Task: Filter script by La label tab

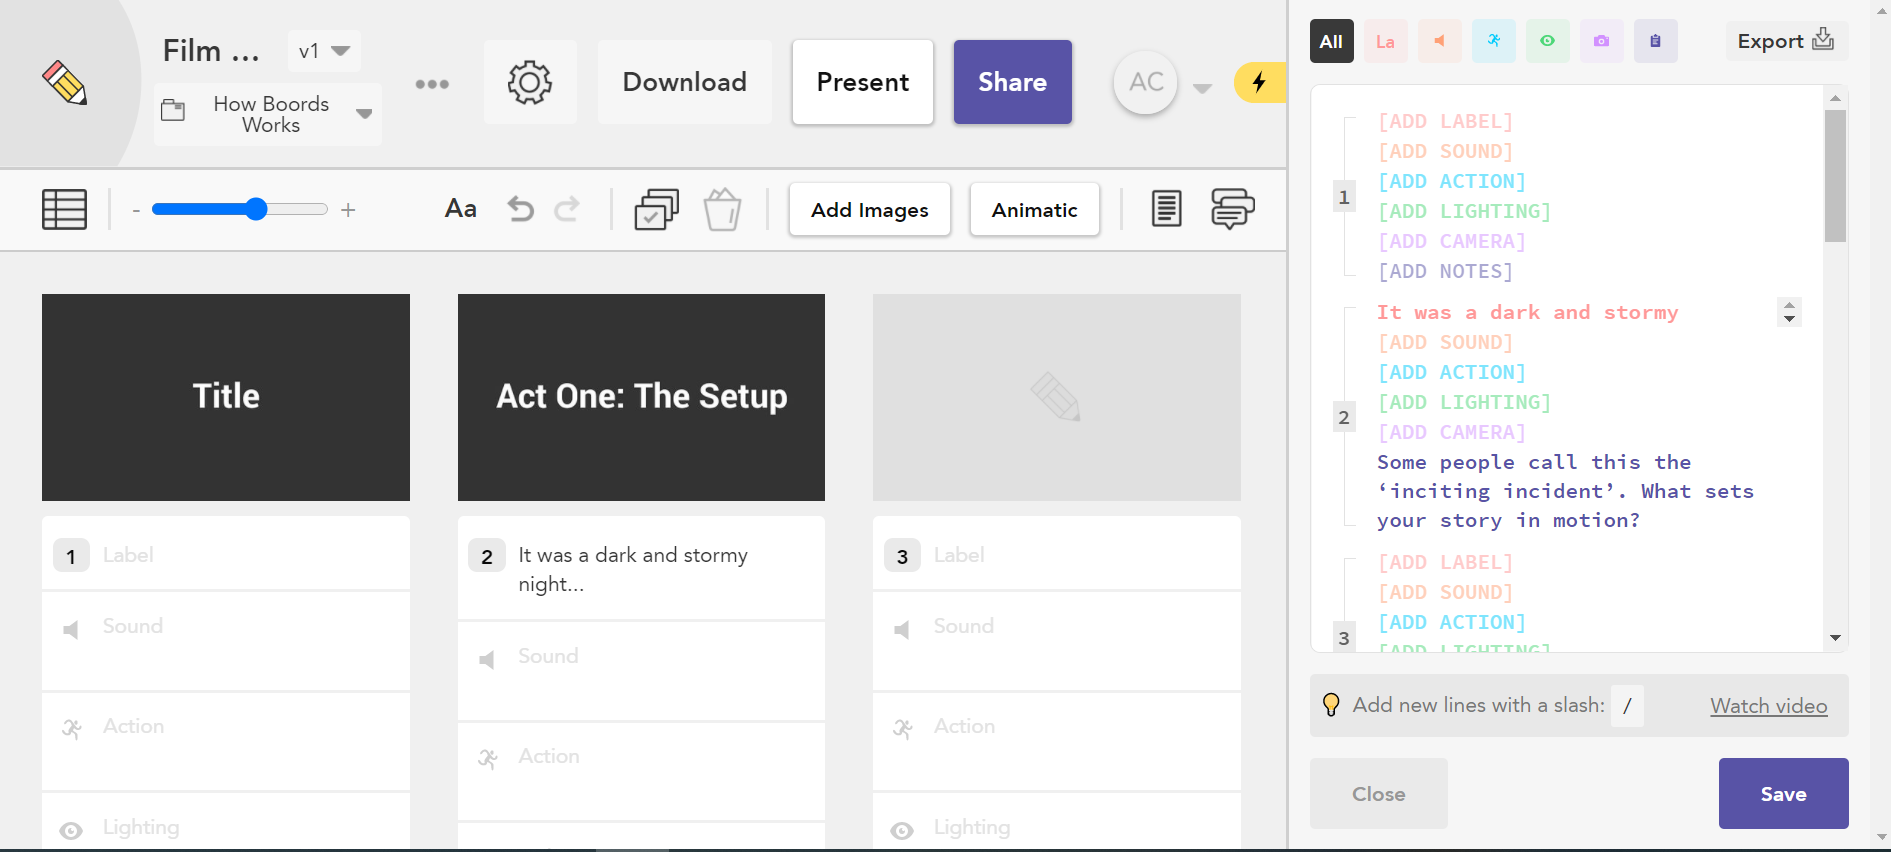Action: [x=1385, y=41]
